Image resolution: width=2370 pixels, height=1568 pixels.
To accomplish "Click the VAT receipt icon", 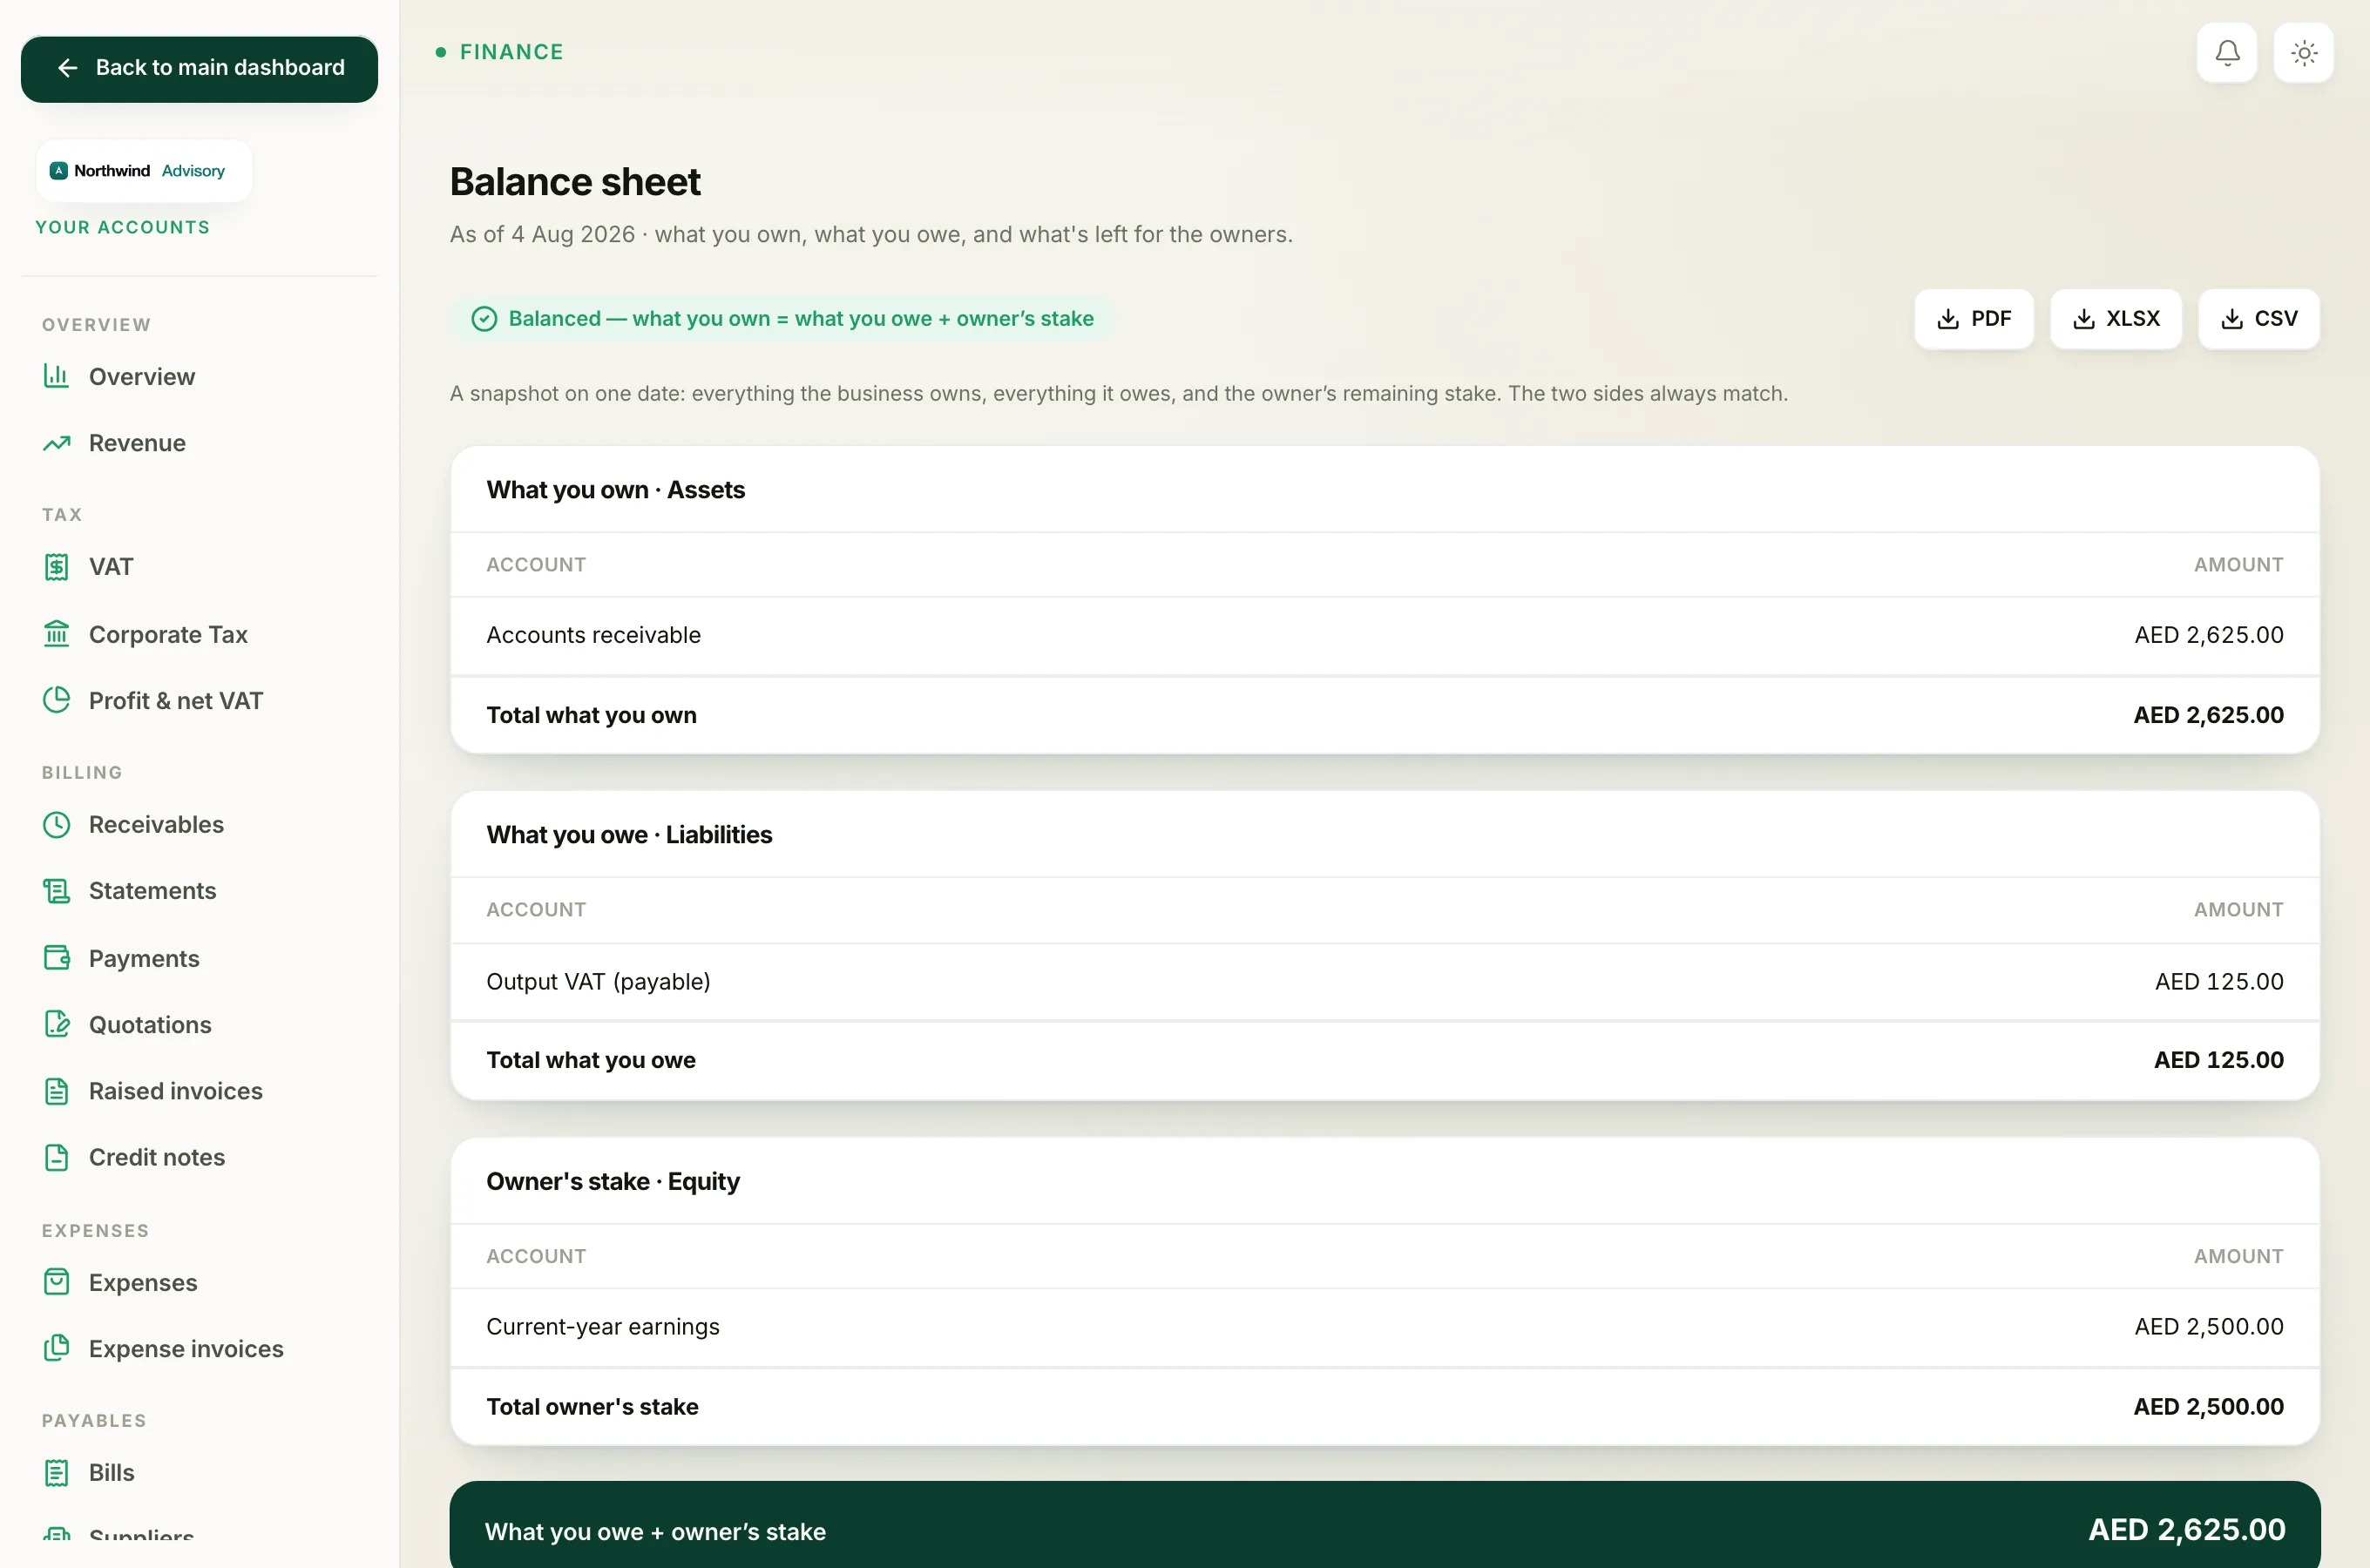I will point(56,567).
